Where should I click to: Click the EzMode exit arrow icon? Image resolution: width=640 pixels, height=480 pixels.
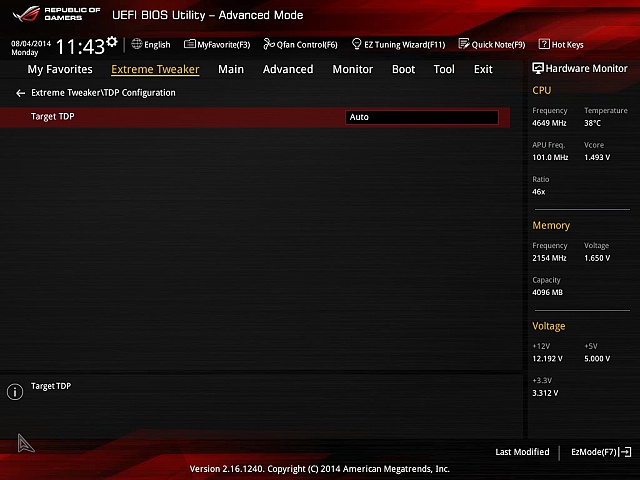tap(626, 452)
